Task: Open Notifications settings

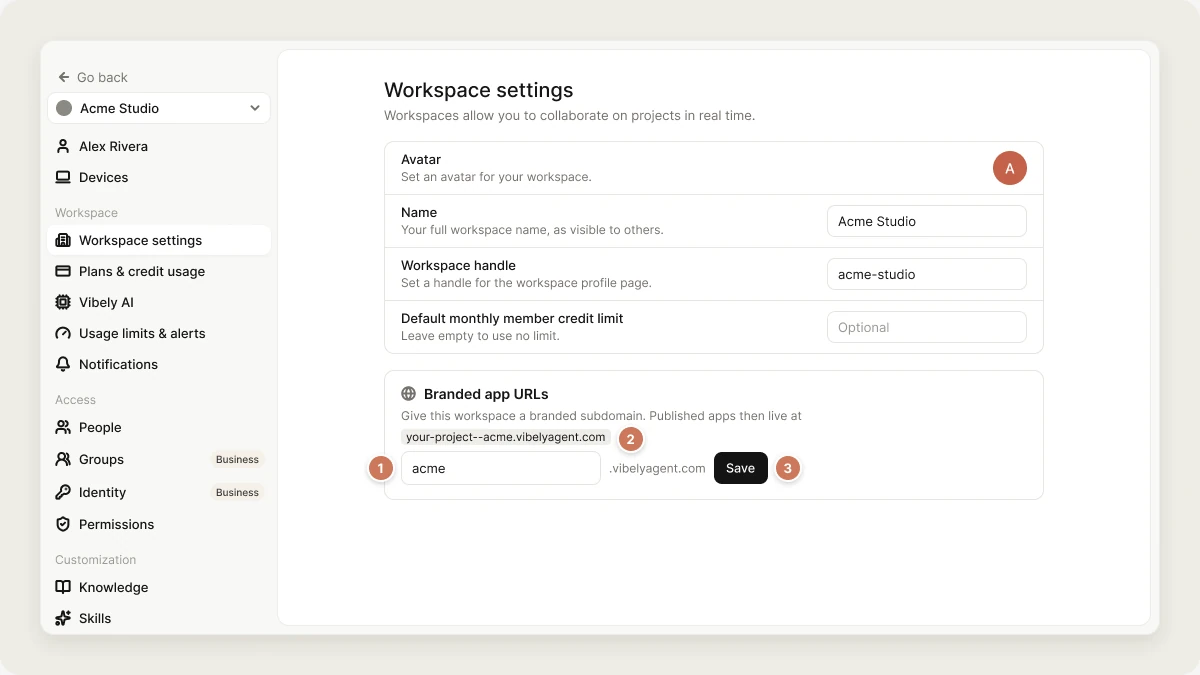Action: click(159, 364)
